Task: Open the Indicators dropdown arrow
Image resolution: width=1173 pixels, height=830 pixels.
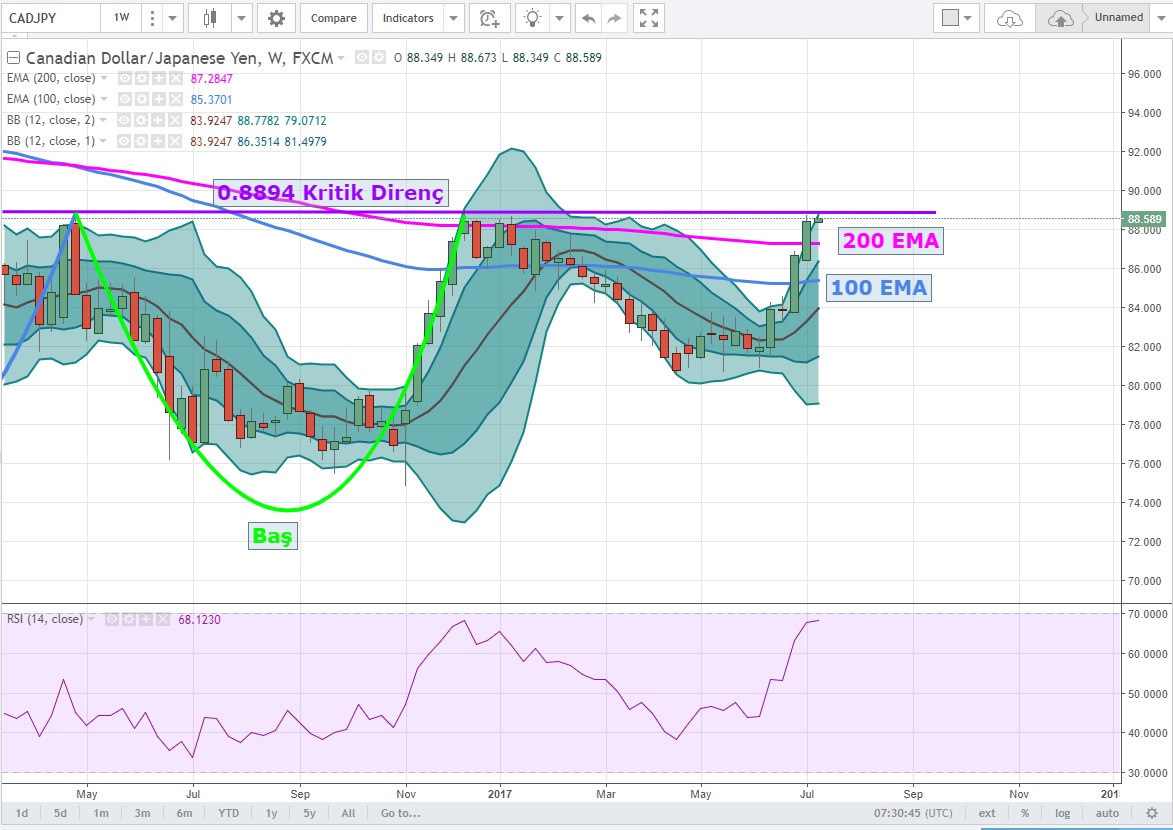Action: pyautogui.click(x=454, y=18)
